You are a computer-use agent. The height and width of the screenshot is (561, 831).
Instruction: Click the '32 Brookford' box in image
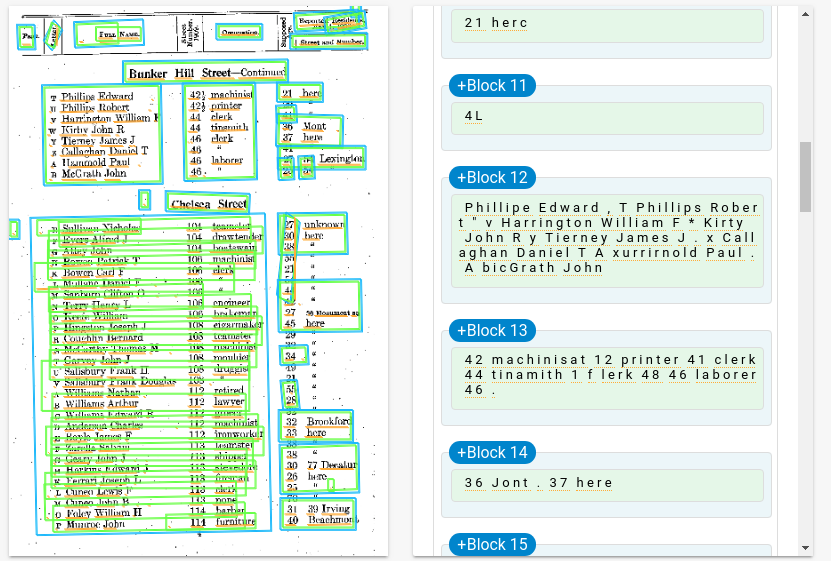pos(316,426)
